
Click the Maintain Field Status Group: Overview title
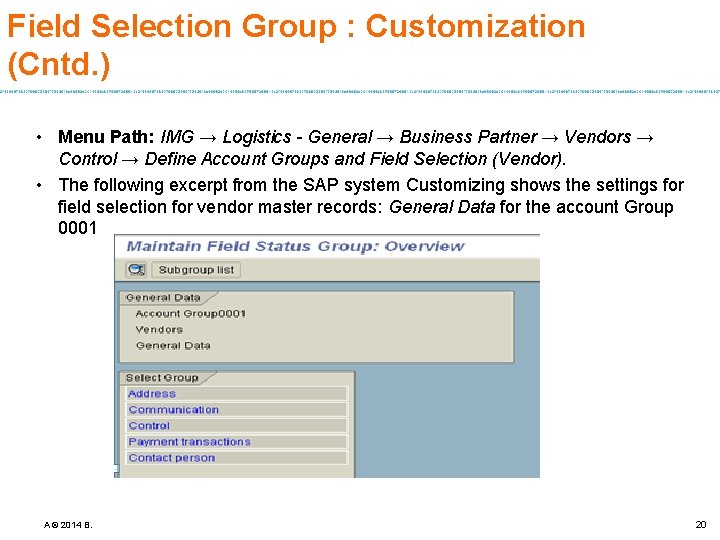pos(295,246)
